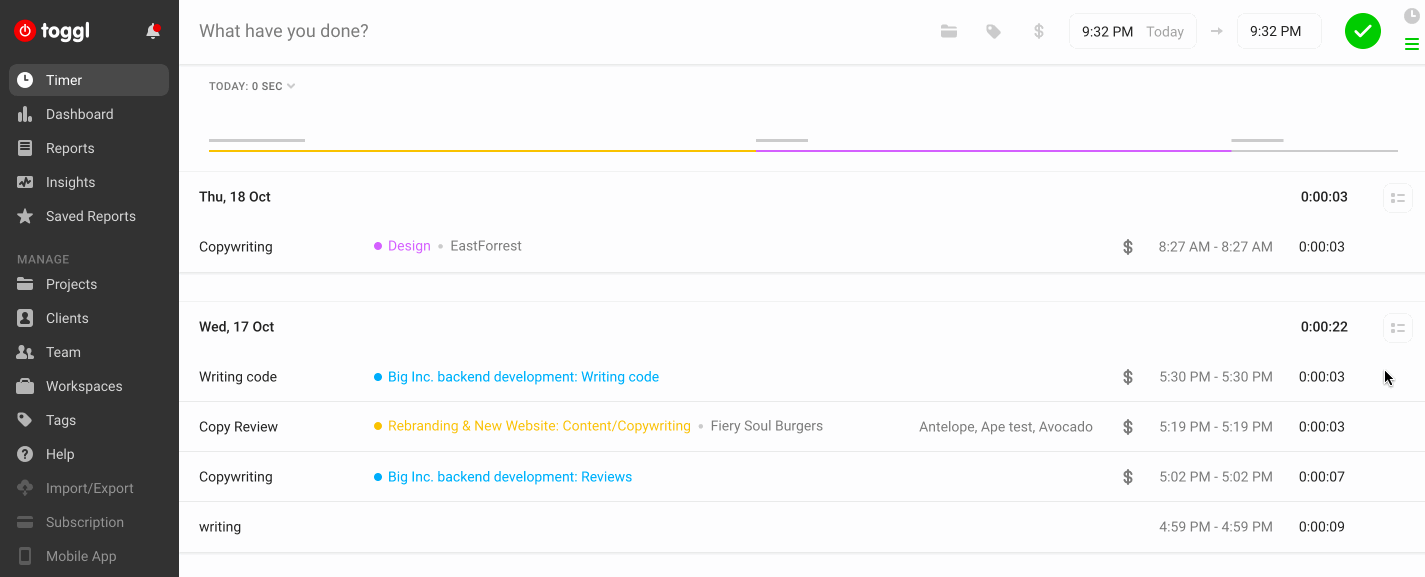This screenshot has height=577, width=1425.
Task: Click the Toggl logo
Action: point(52,31)
